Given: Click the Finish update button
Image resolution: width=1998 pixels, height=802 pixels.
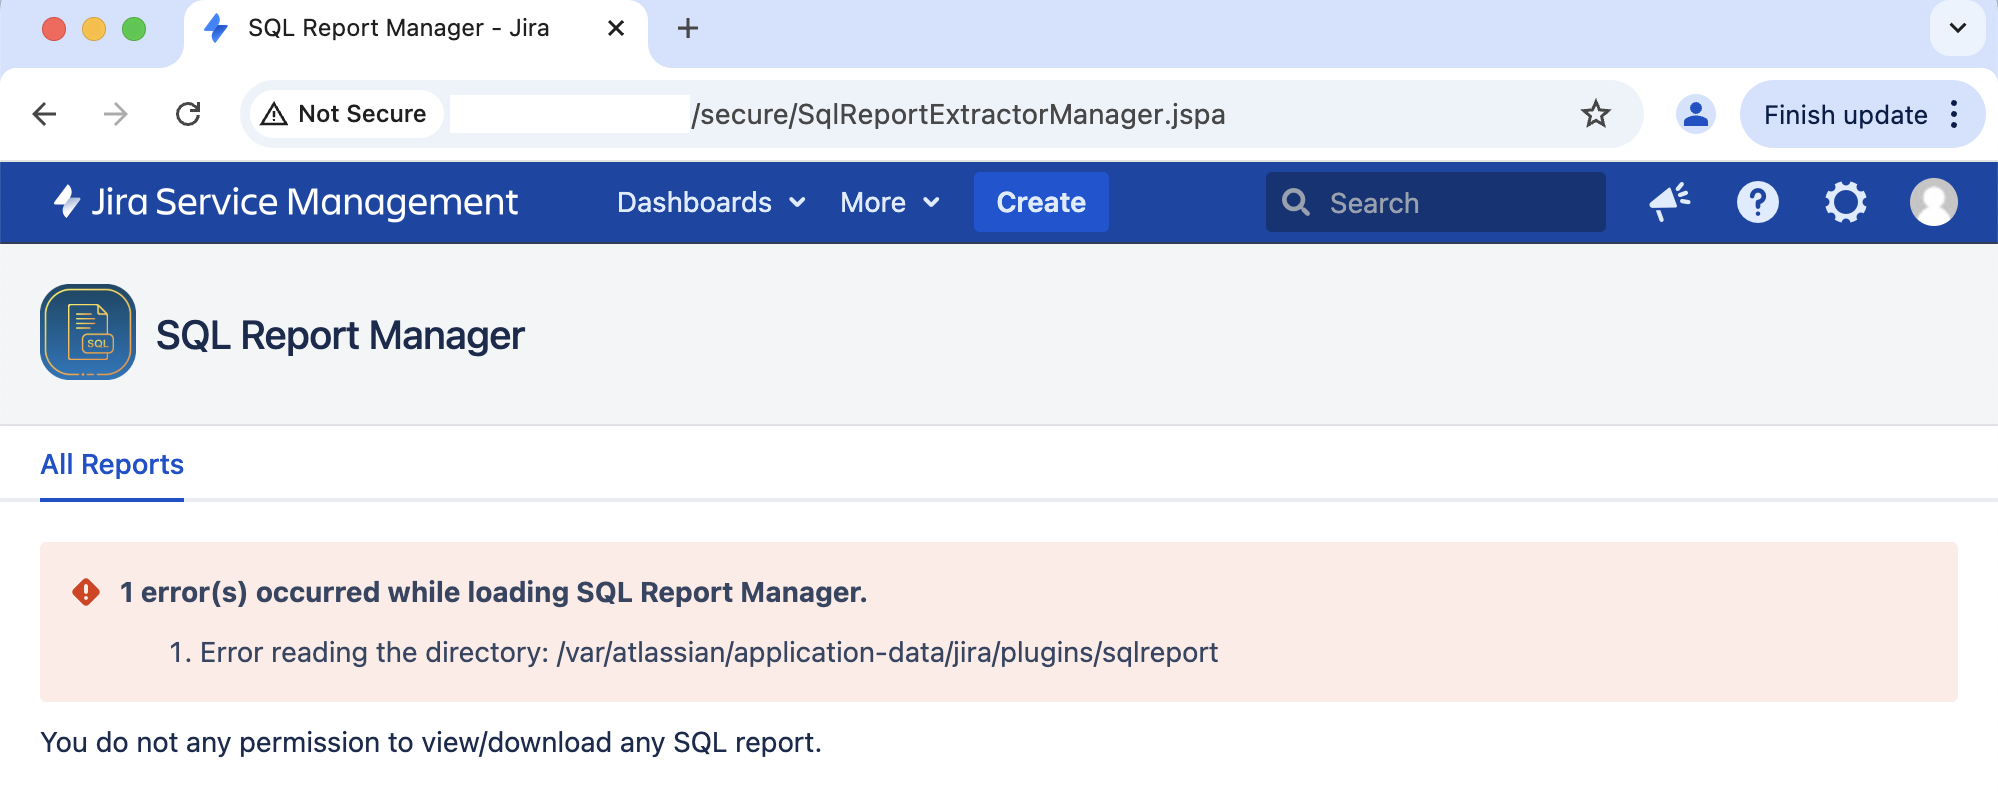Looking at the screenshot, I should coord(1845,115).
